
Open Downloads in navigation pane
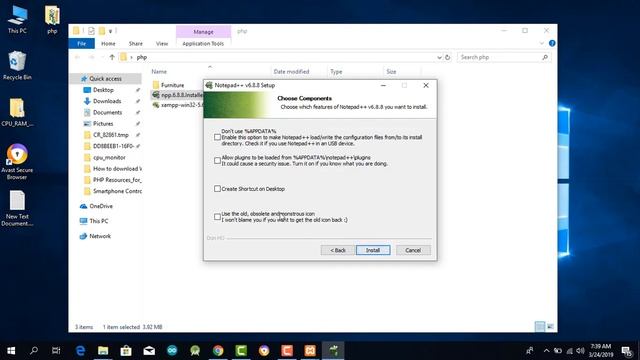(107, 101)
